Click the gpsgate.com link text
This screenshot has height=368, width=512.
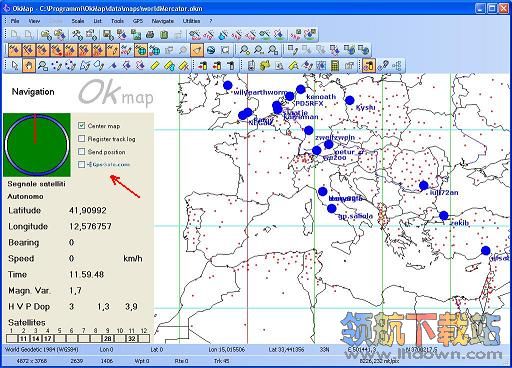[109, 164]
